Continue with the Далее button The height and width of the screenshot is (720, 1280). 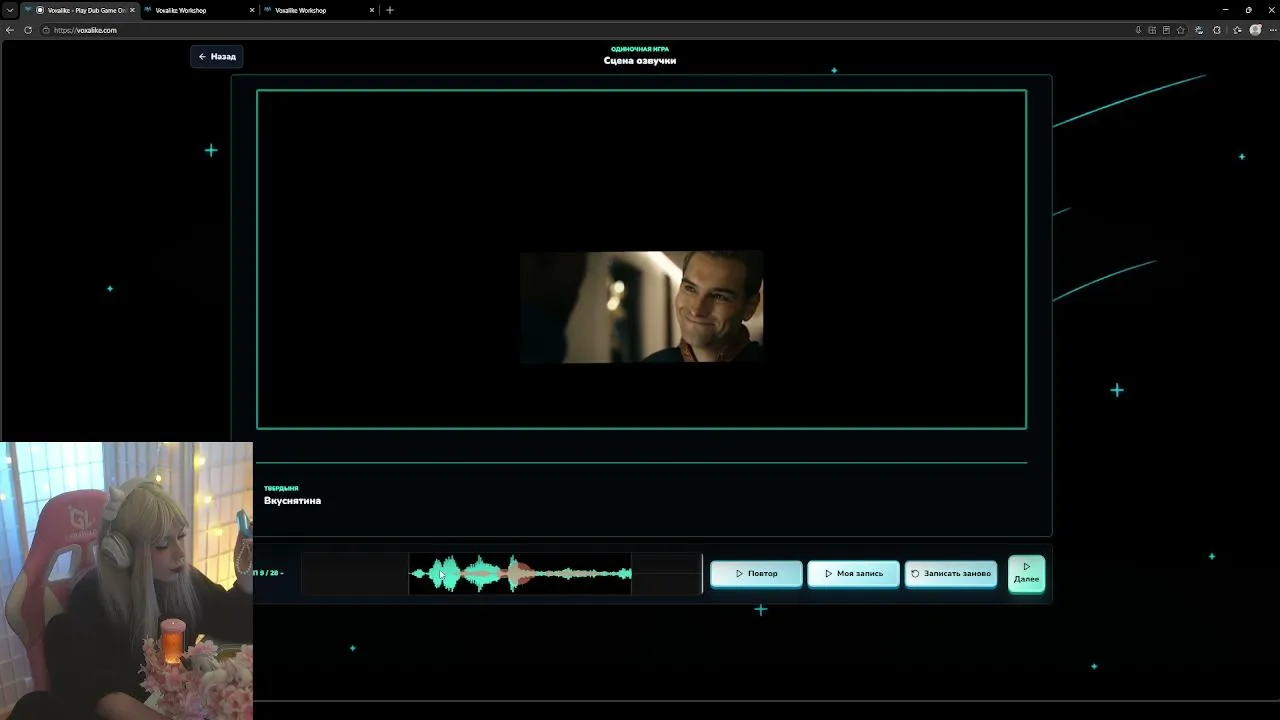[x=1026, y=573]
